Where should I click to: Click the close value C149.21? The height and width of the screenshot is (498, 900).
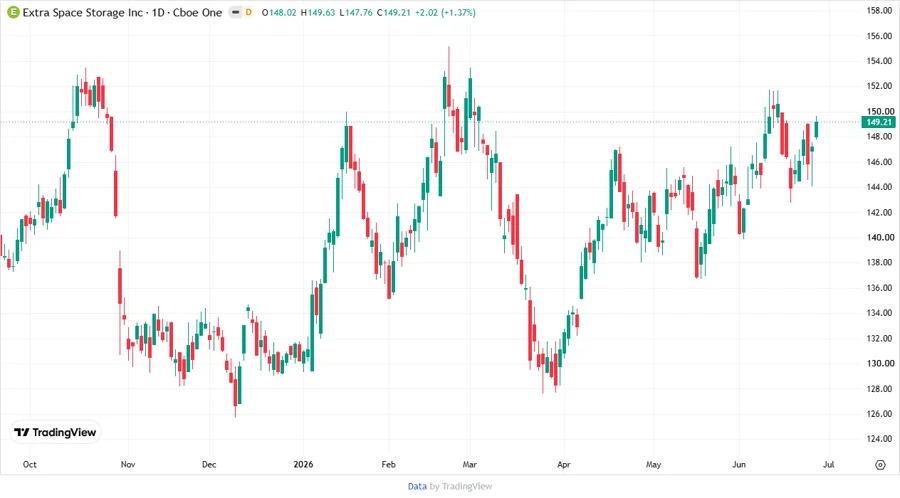point(394,12)
